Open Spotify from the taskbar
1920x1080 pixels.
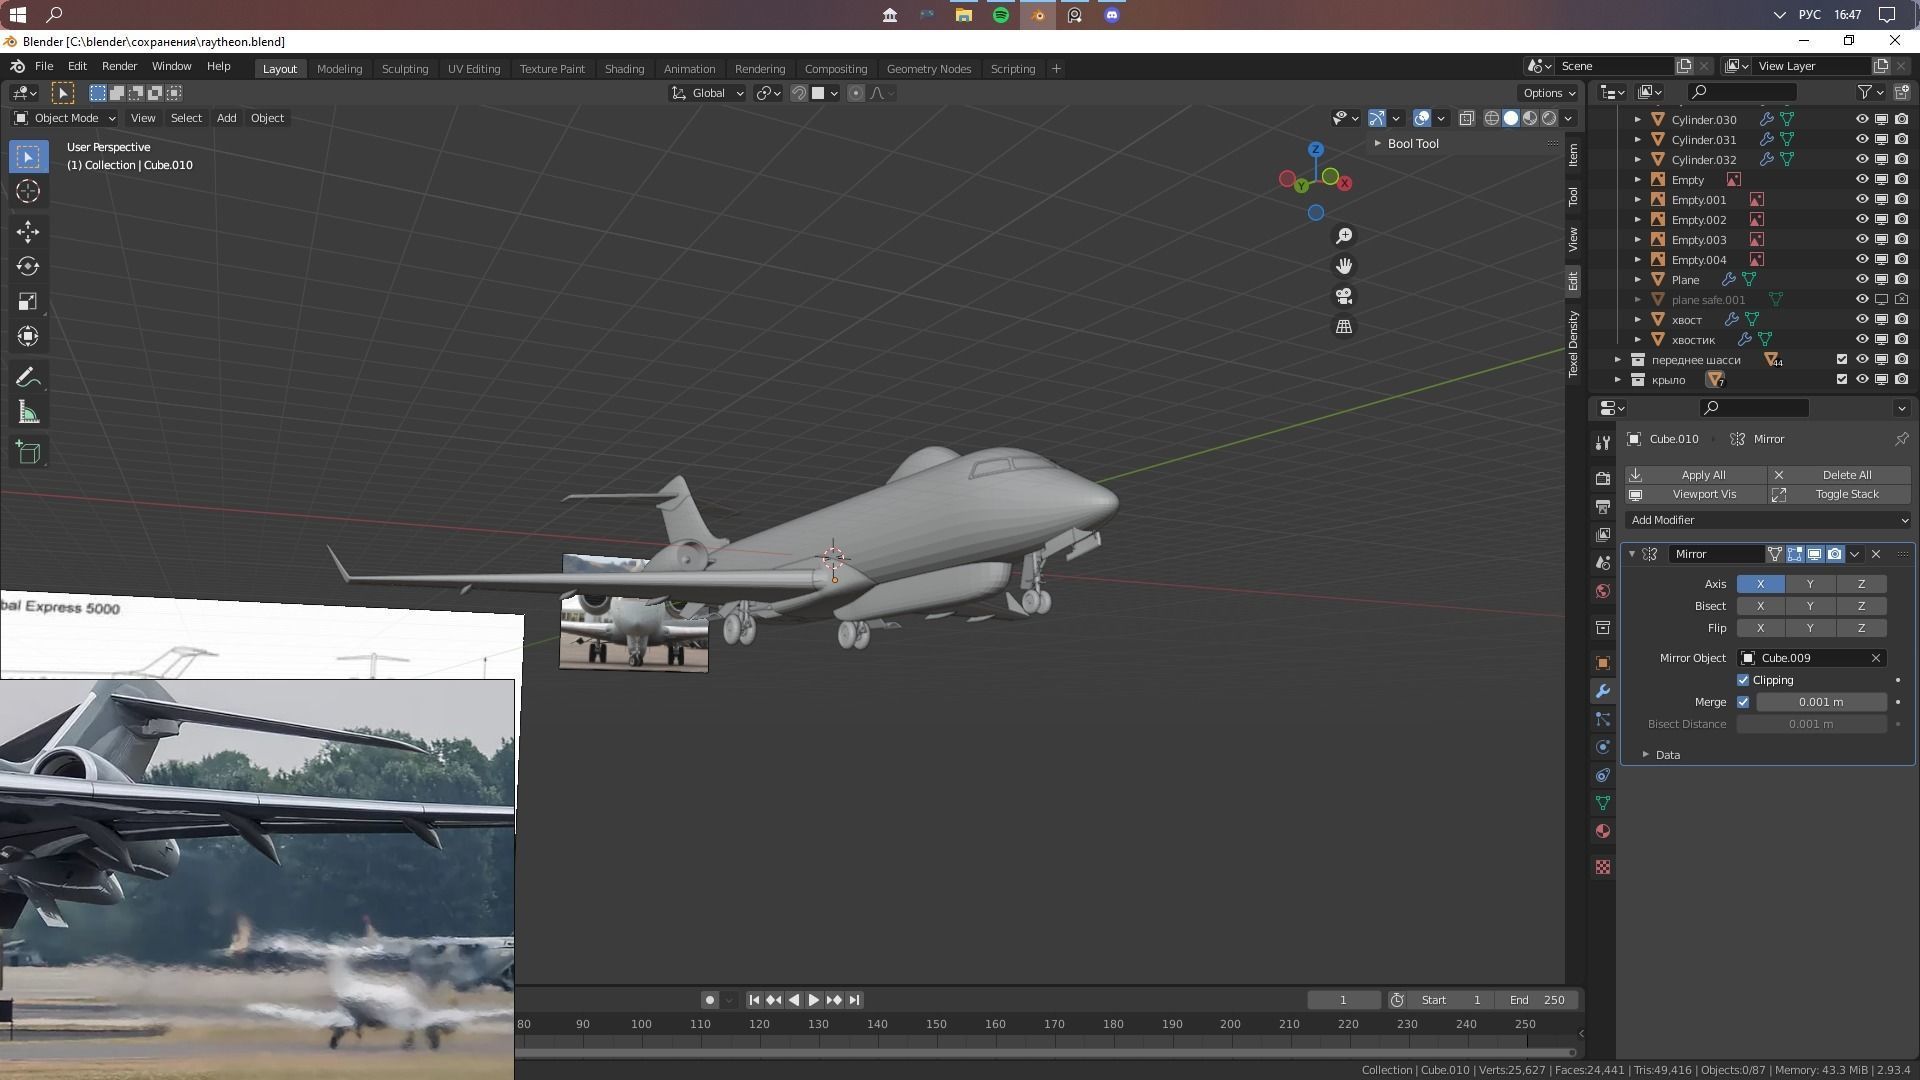(1001, 15)
